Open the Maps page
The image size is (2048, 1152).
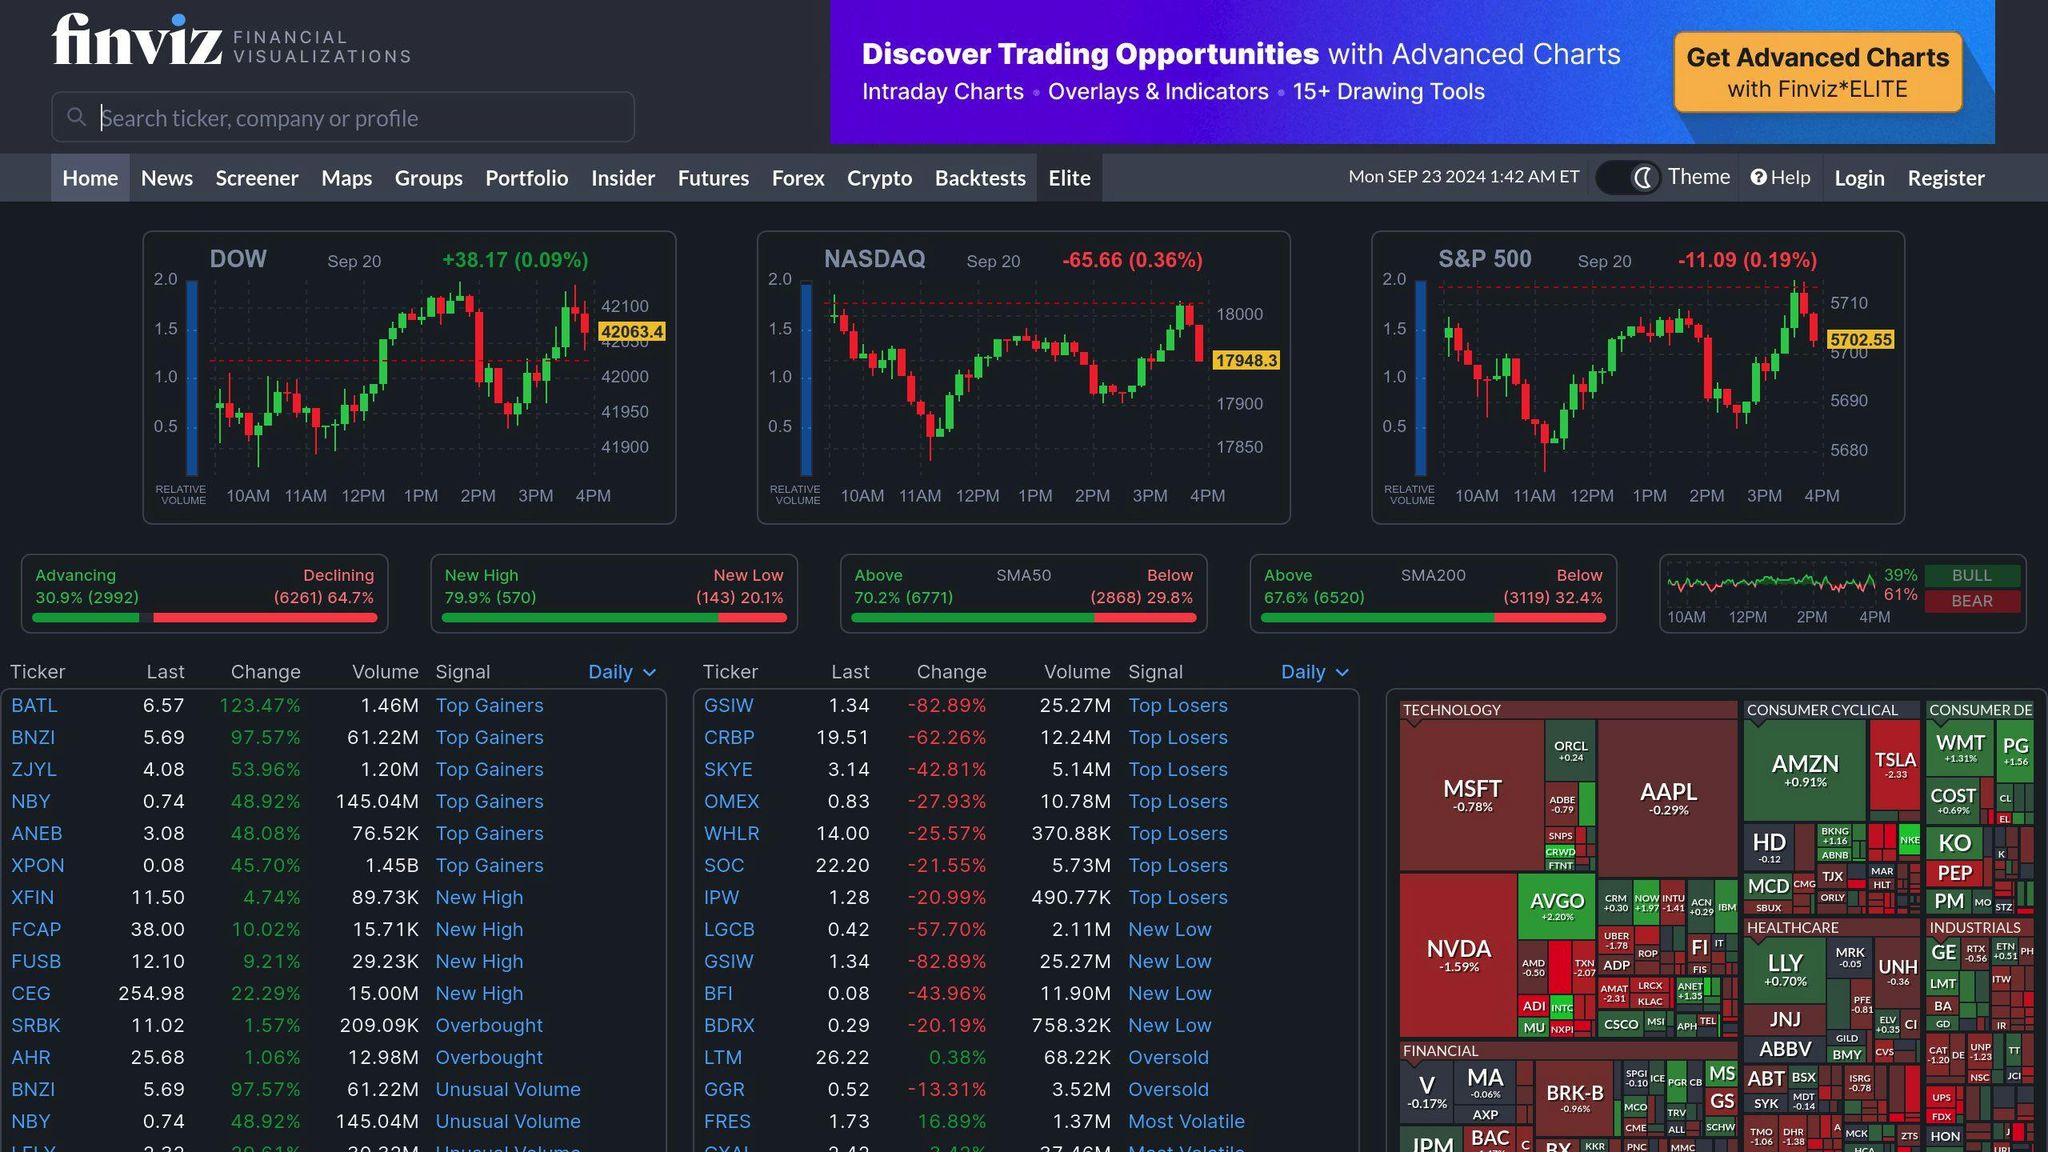[x=346, y=178]
